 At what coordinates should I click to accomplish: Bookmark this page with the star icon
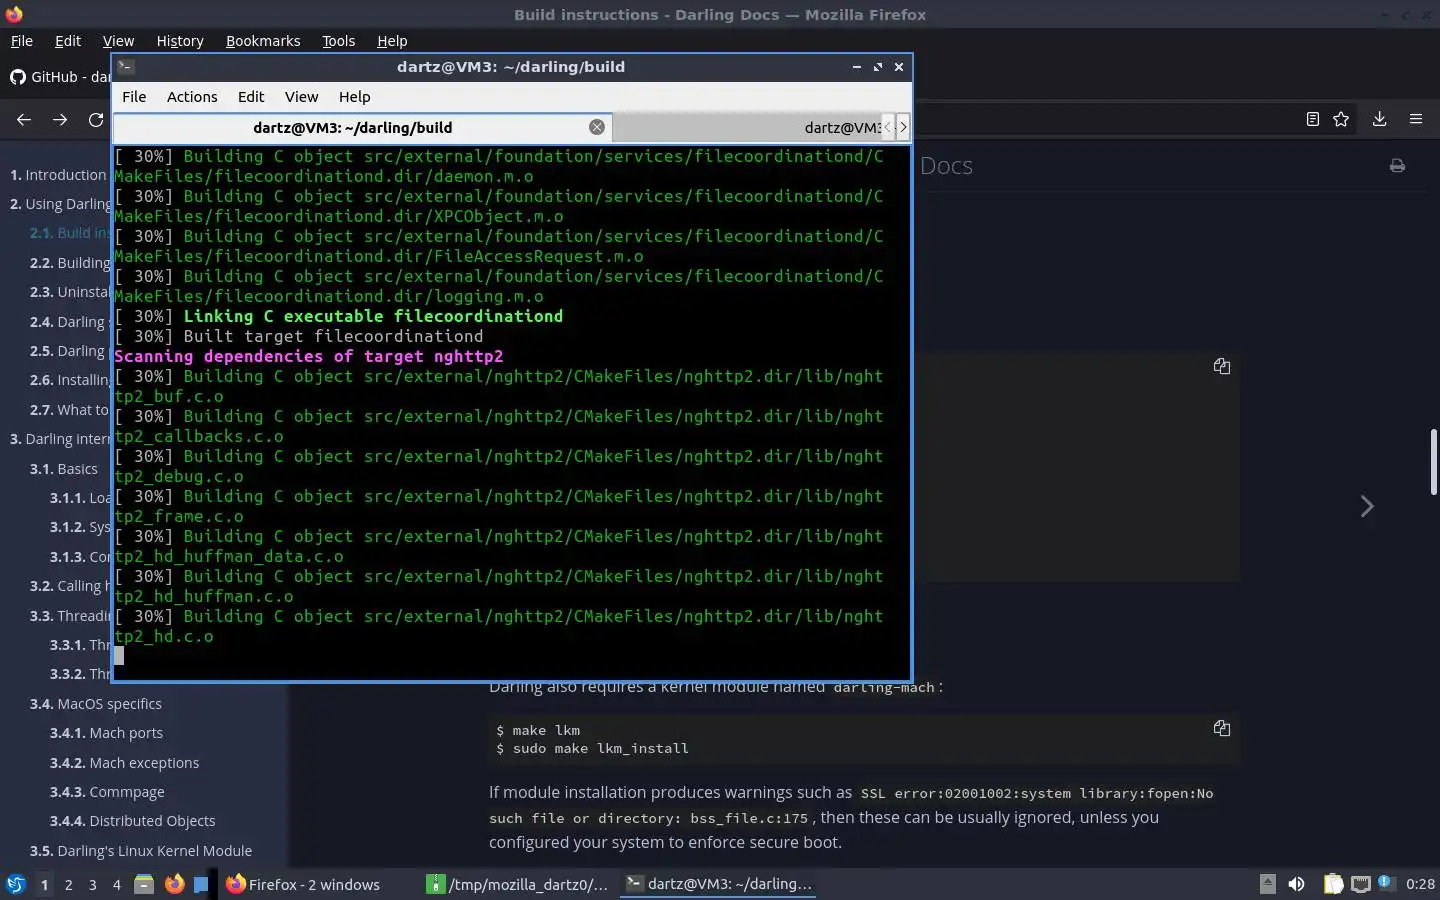tap(1341, 119)
